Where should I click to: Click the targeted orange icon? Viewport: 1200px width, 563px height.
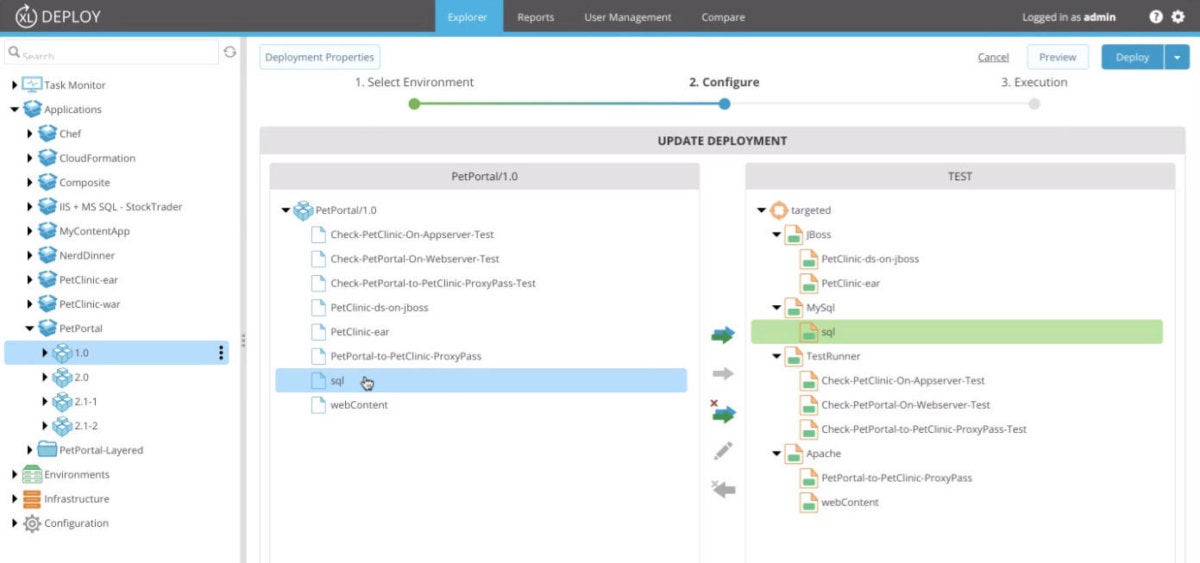click(779, 210)
